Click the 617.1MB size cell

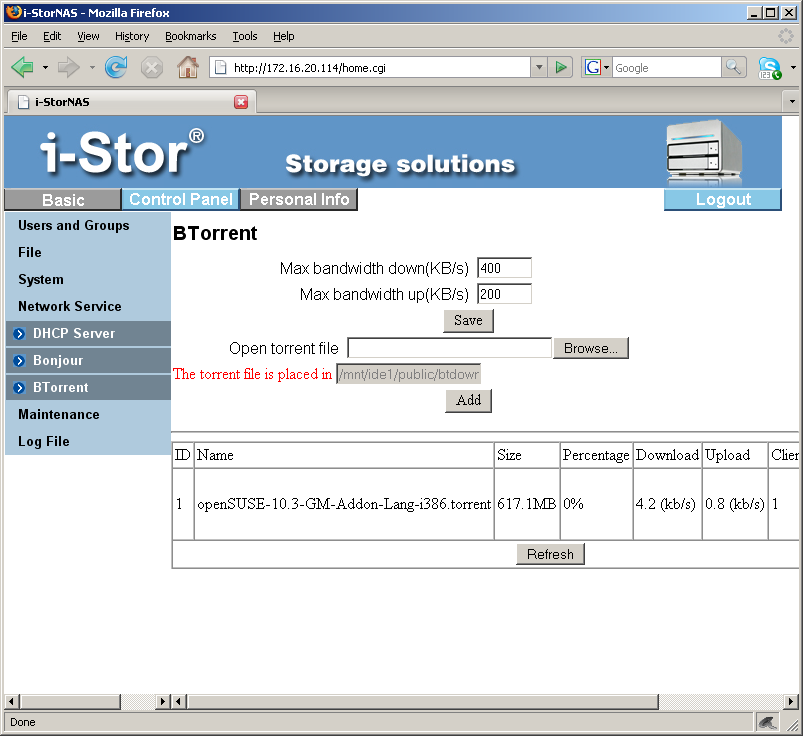click(526, 504)
